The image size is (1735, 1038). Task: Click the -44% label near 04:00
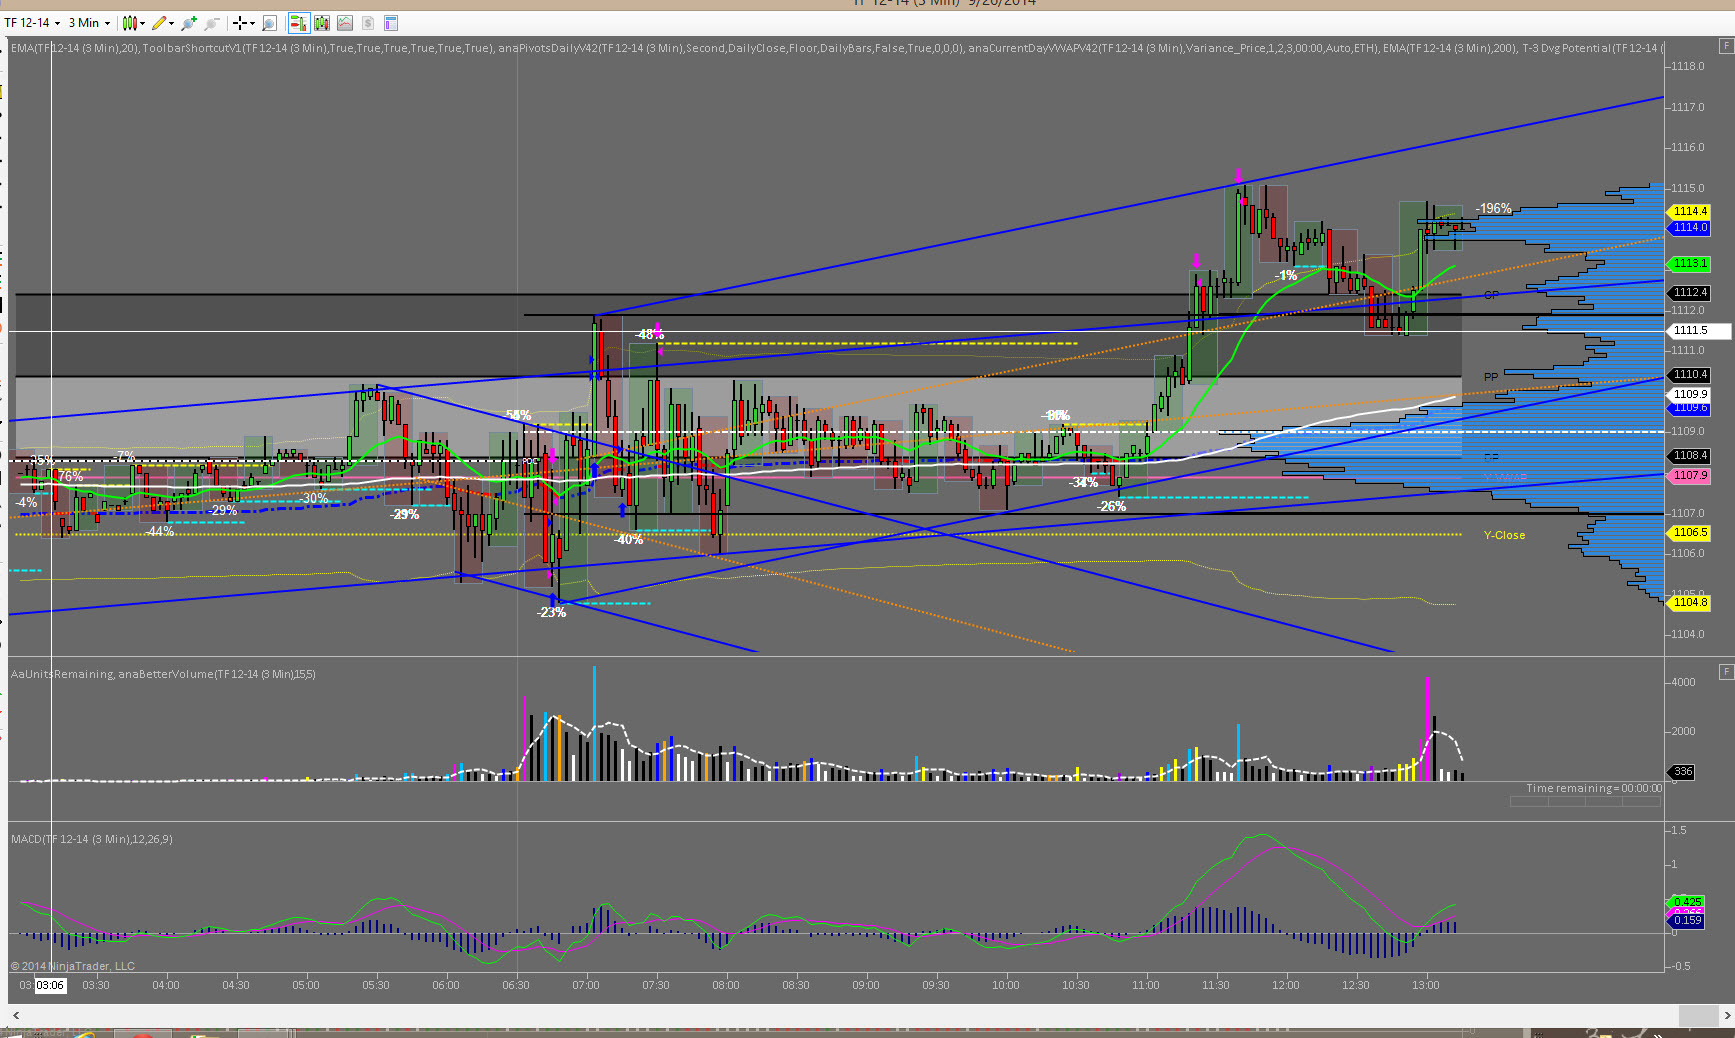click(160, 531)
